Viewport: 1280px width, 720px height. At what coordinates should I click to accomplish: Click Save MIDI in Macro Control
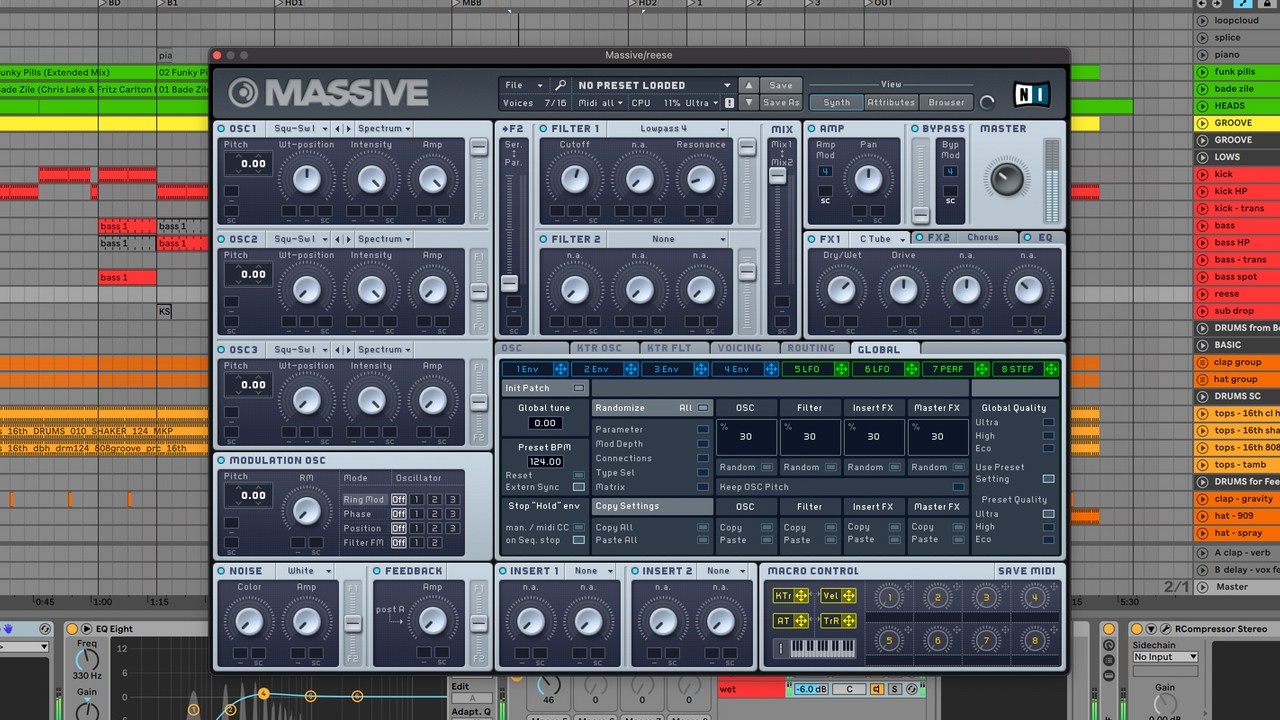click(1025, 571)
